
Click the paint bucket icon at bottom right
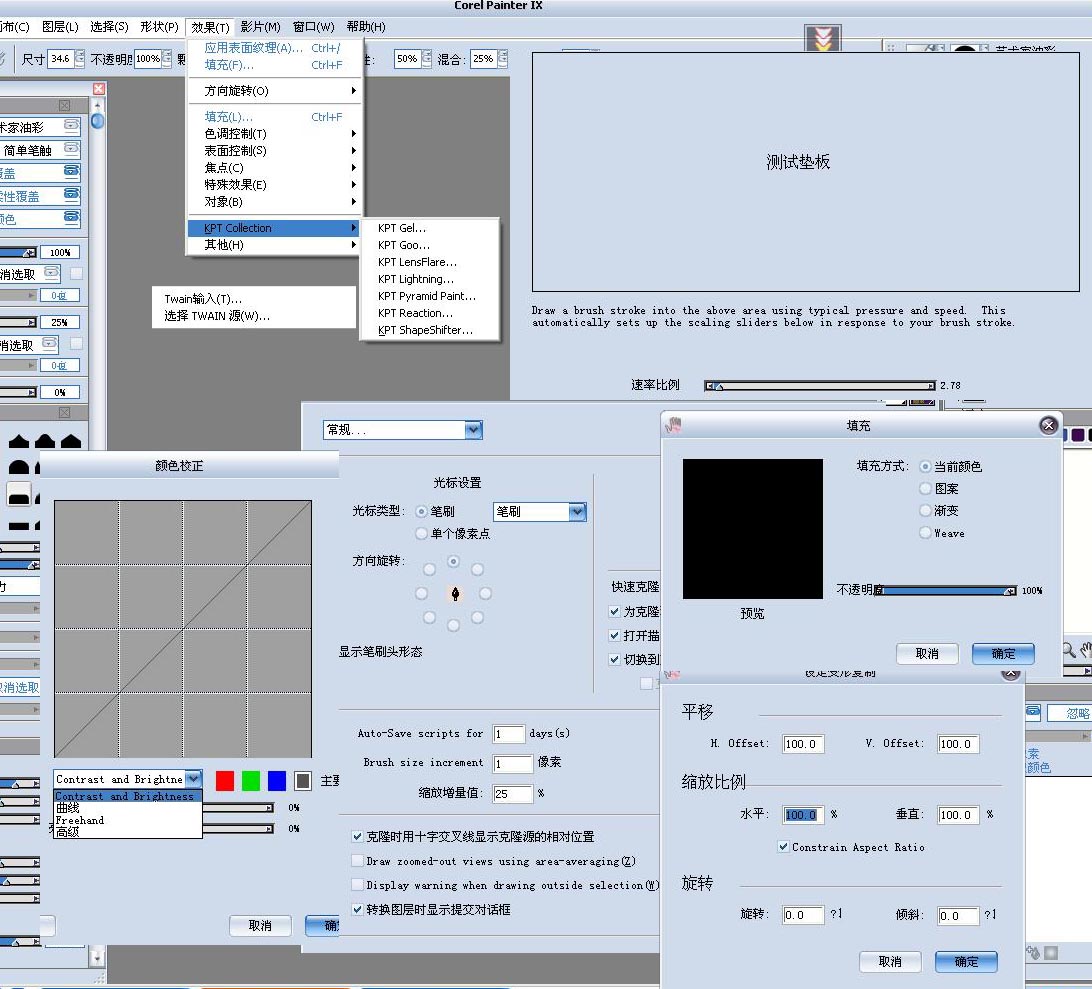click(1034, 952)
